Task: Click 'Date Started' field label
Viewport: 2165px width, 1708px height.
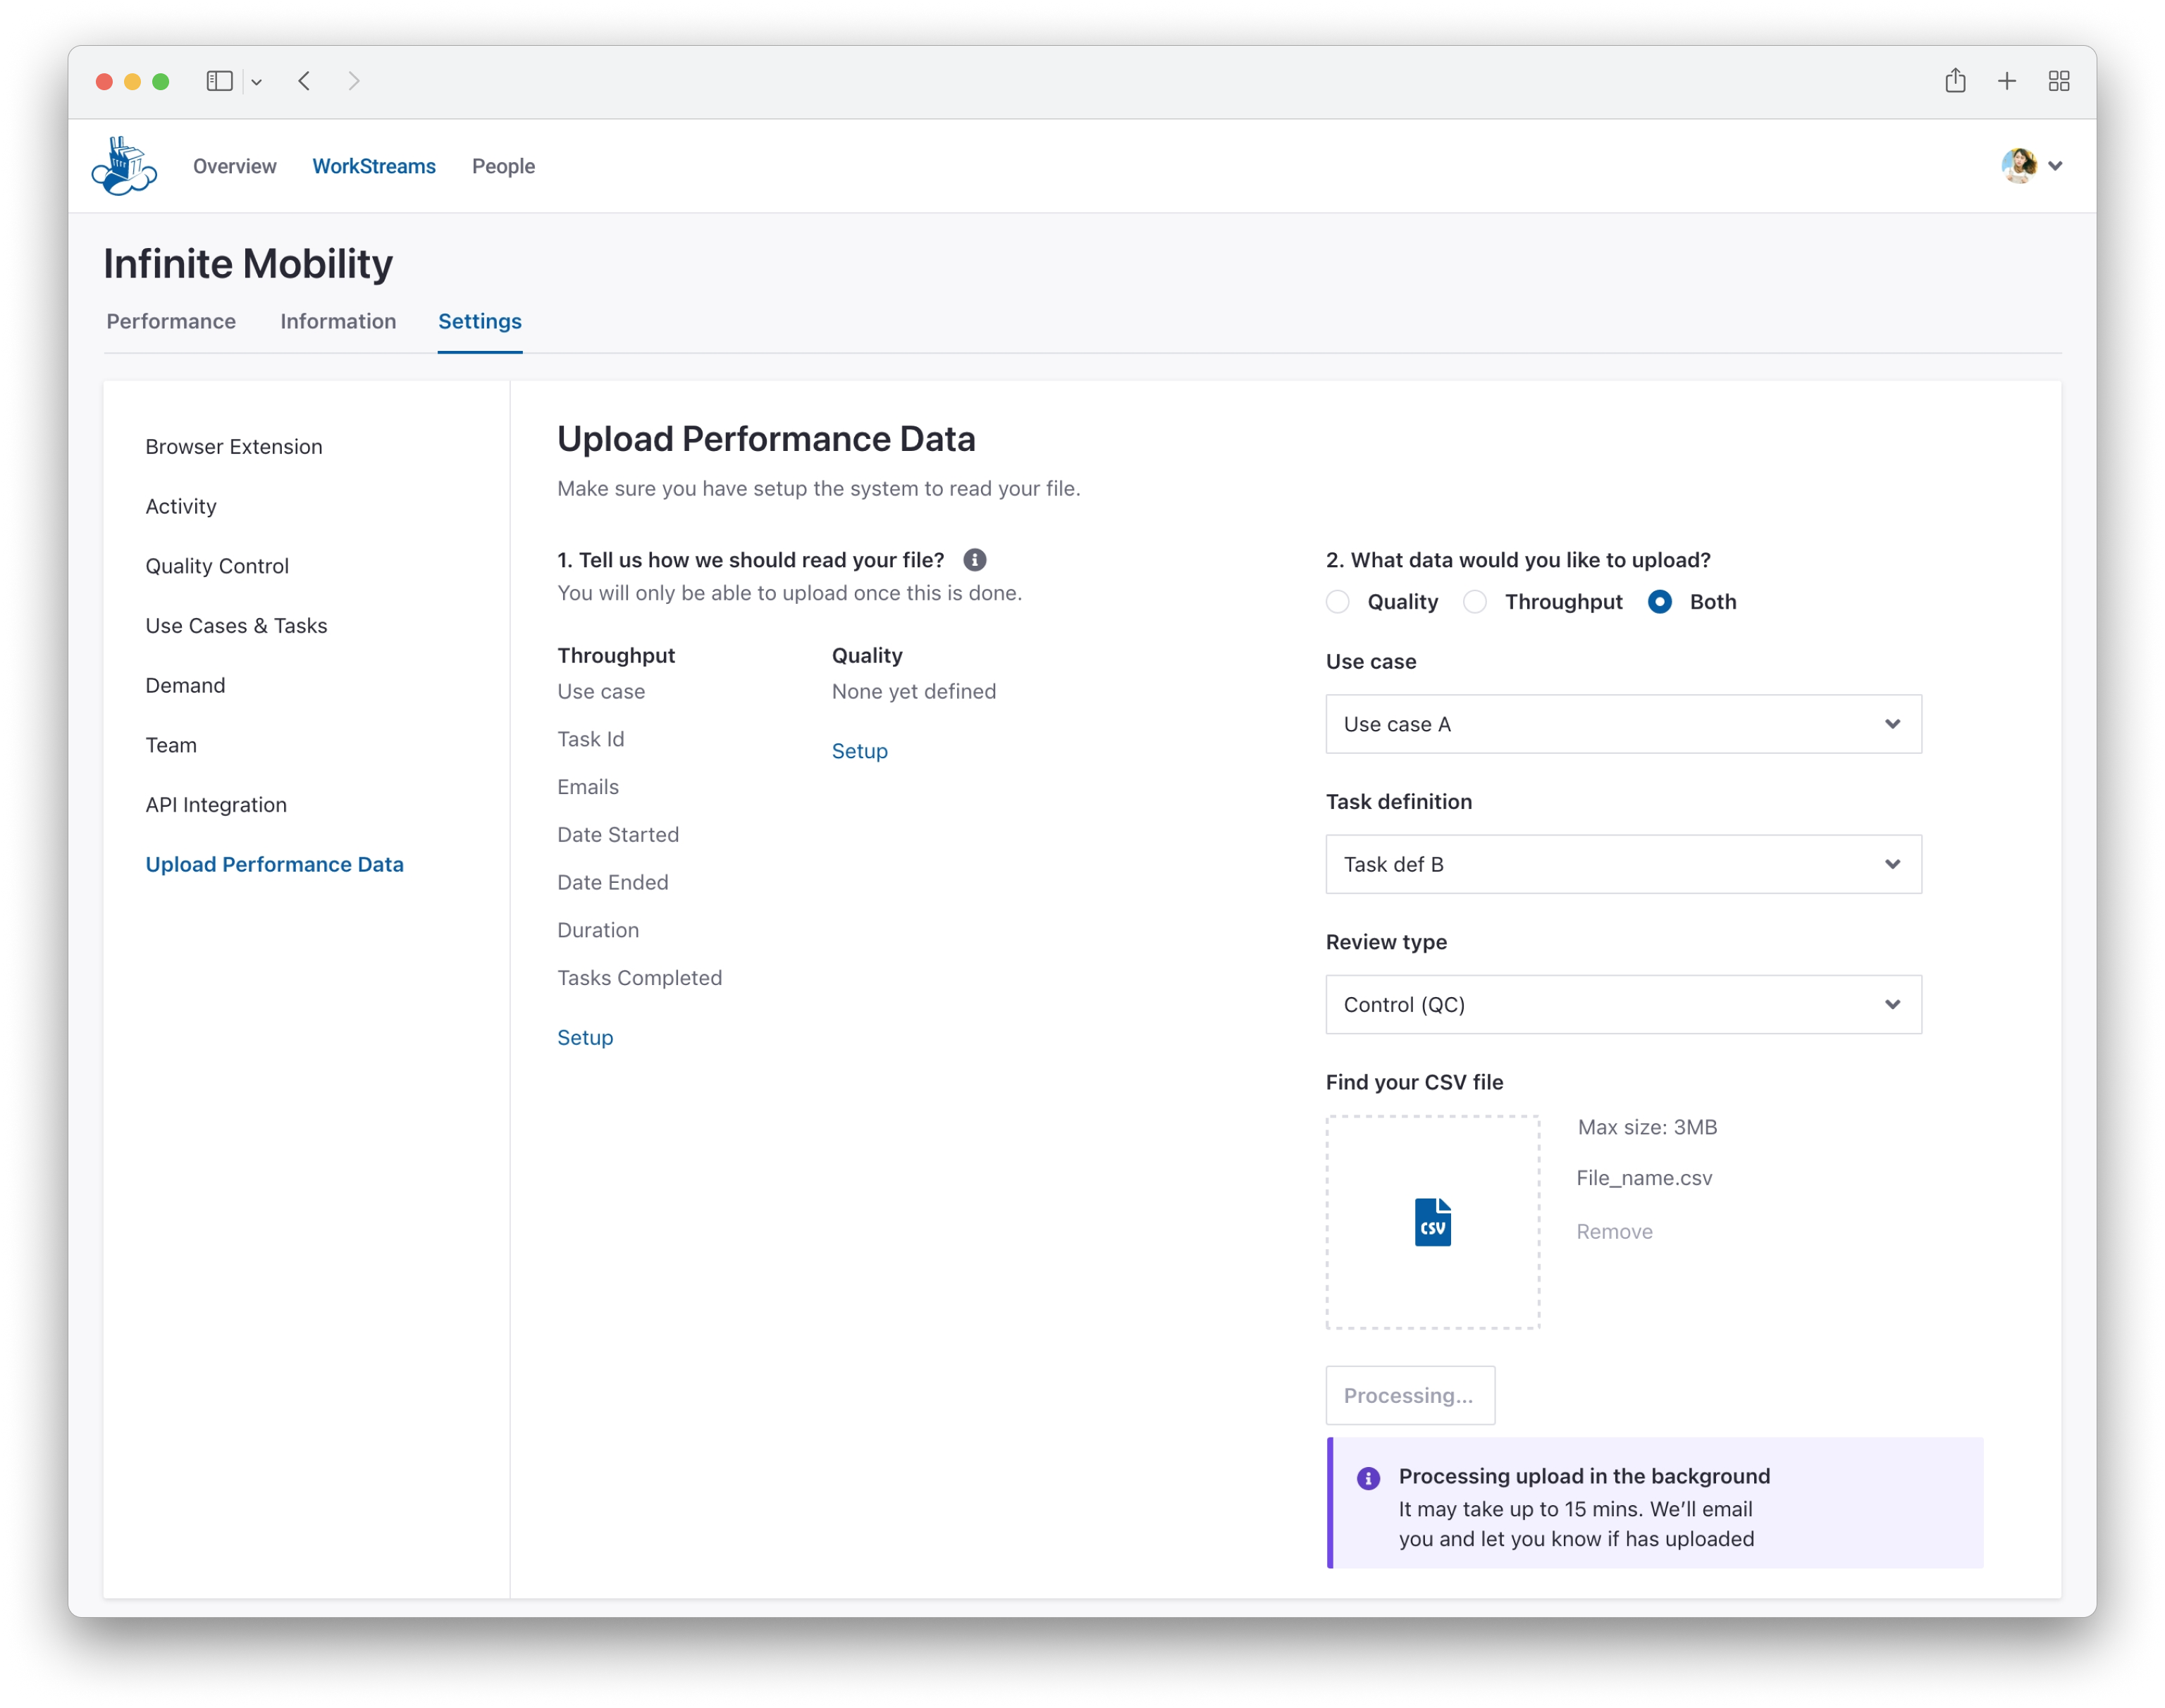Action: [x=618, y=835]
